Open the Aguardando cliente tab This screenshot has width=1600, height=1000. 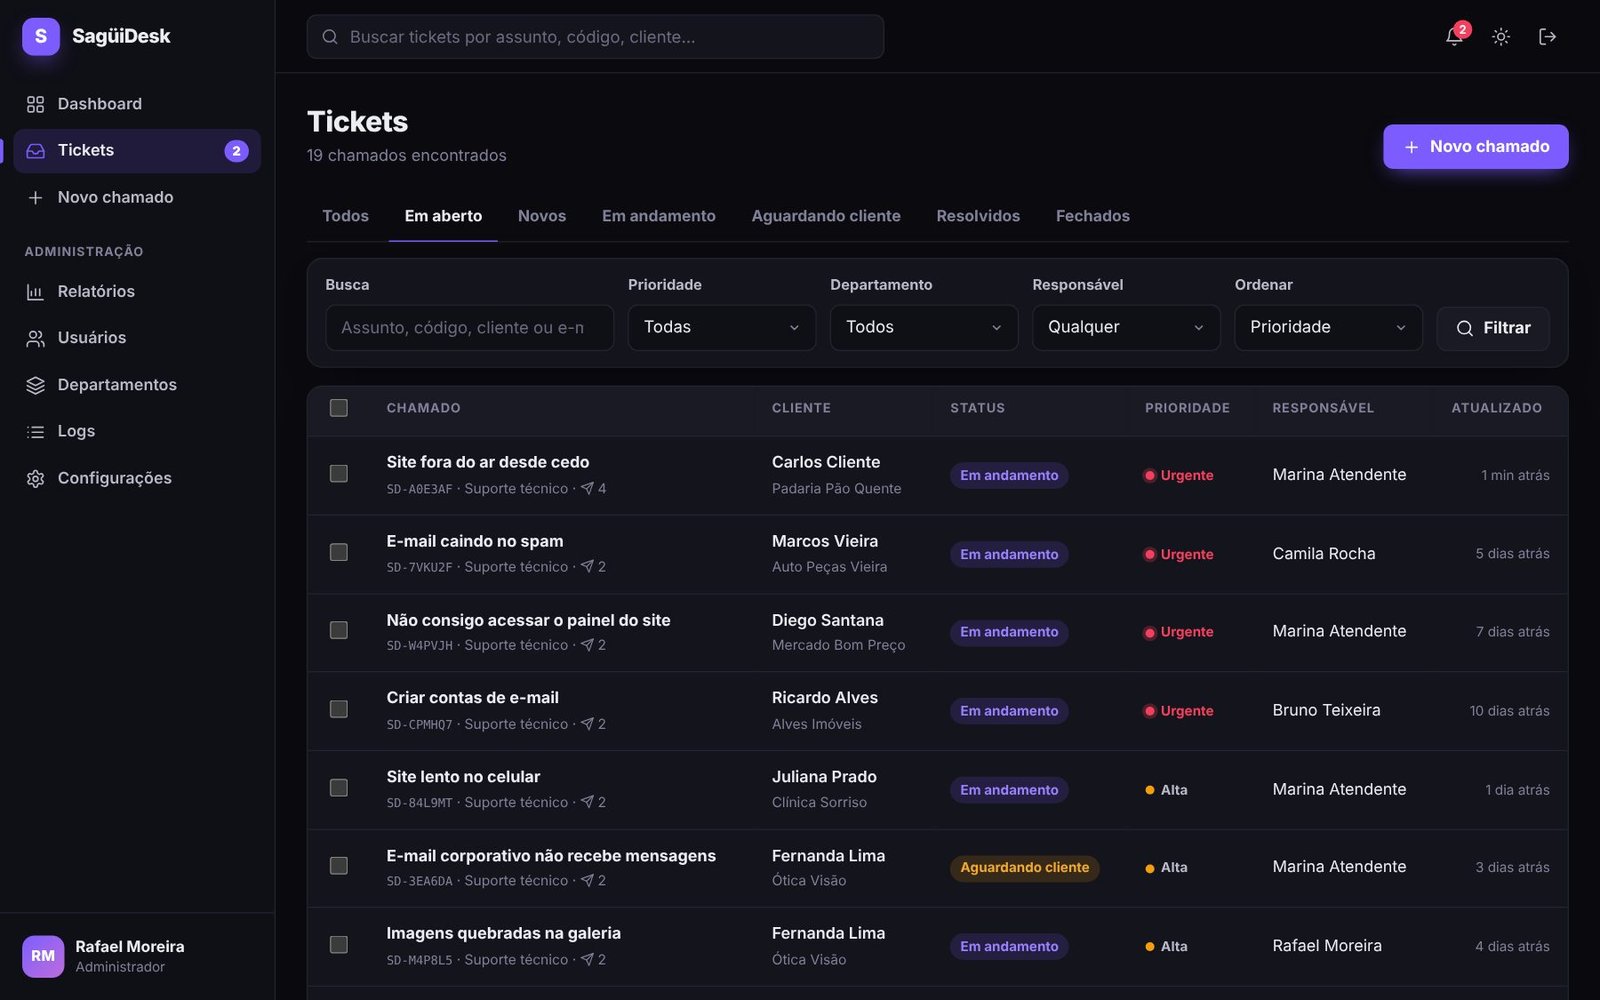click(826, 216)
